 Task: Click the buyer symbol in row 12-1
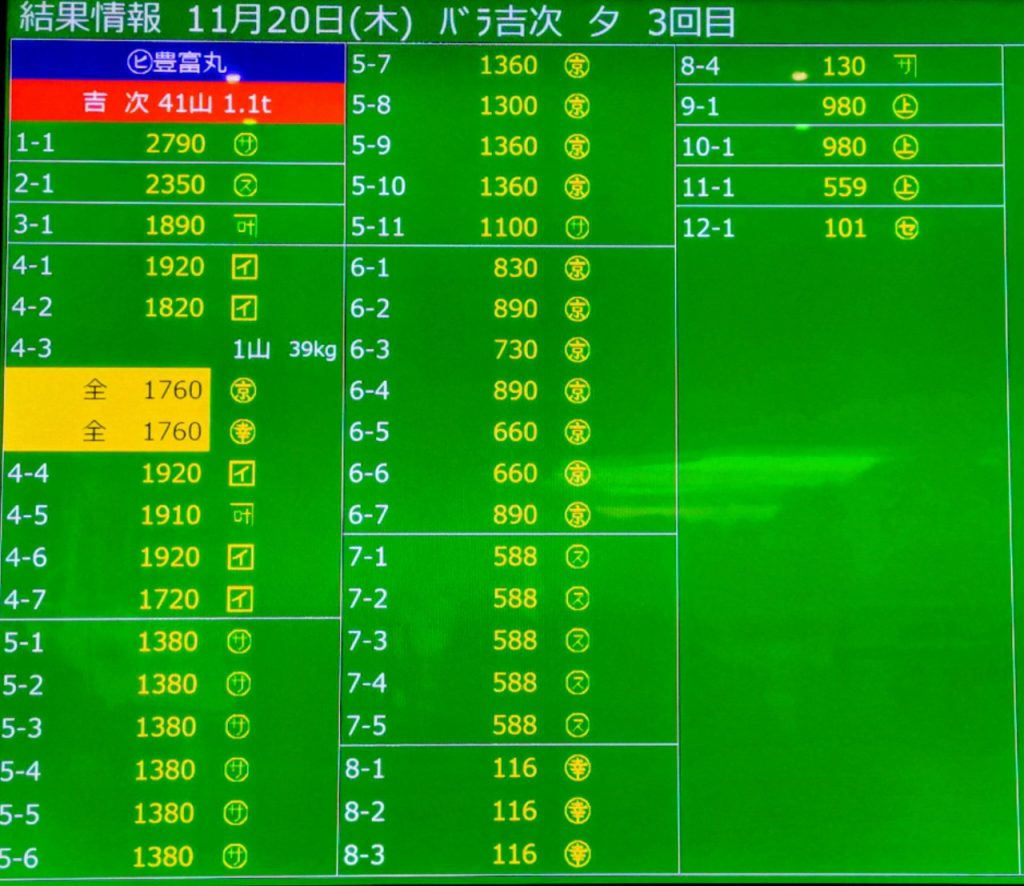pos(905,228)
